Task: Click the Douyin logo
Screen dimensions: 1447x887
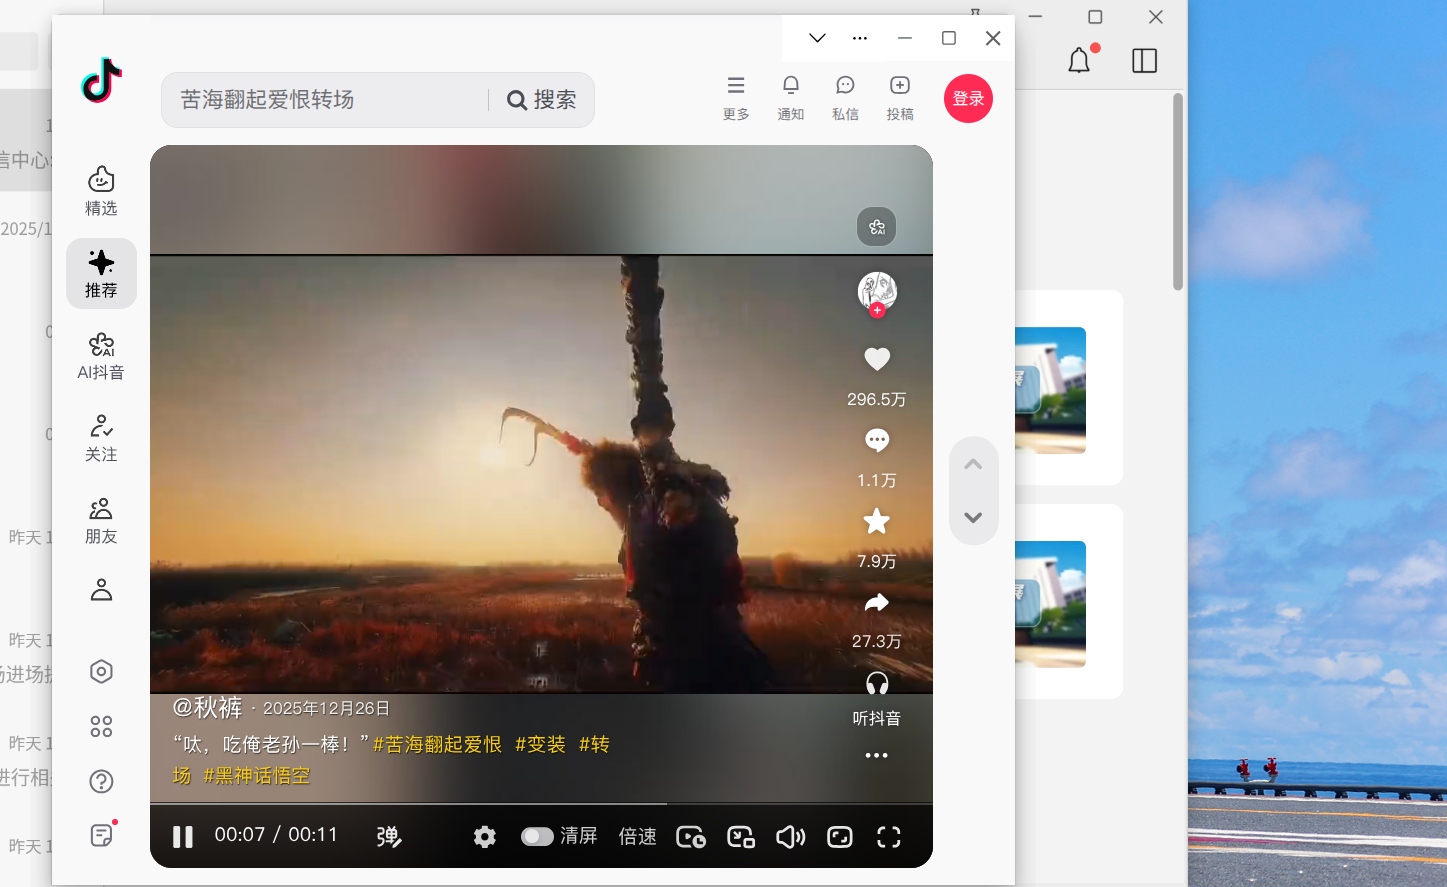Action: 101,81
